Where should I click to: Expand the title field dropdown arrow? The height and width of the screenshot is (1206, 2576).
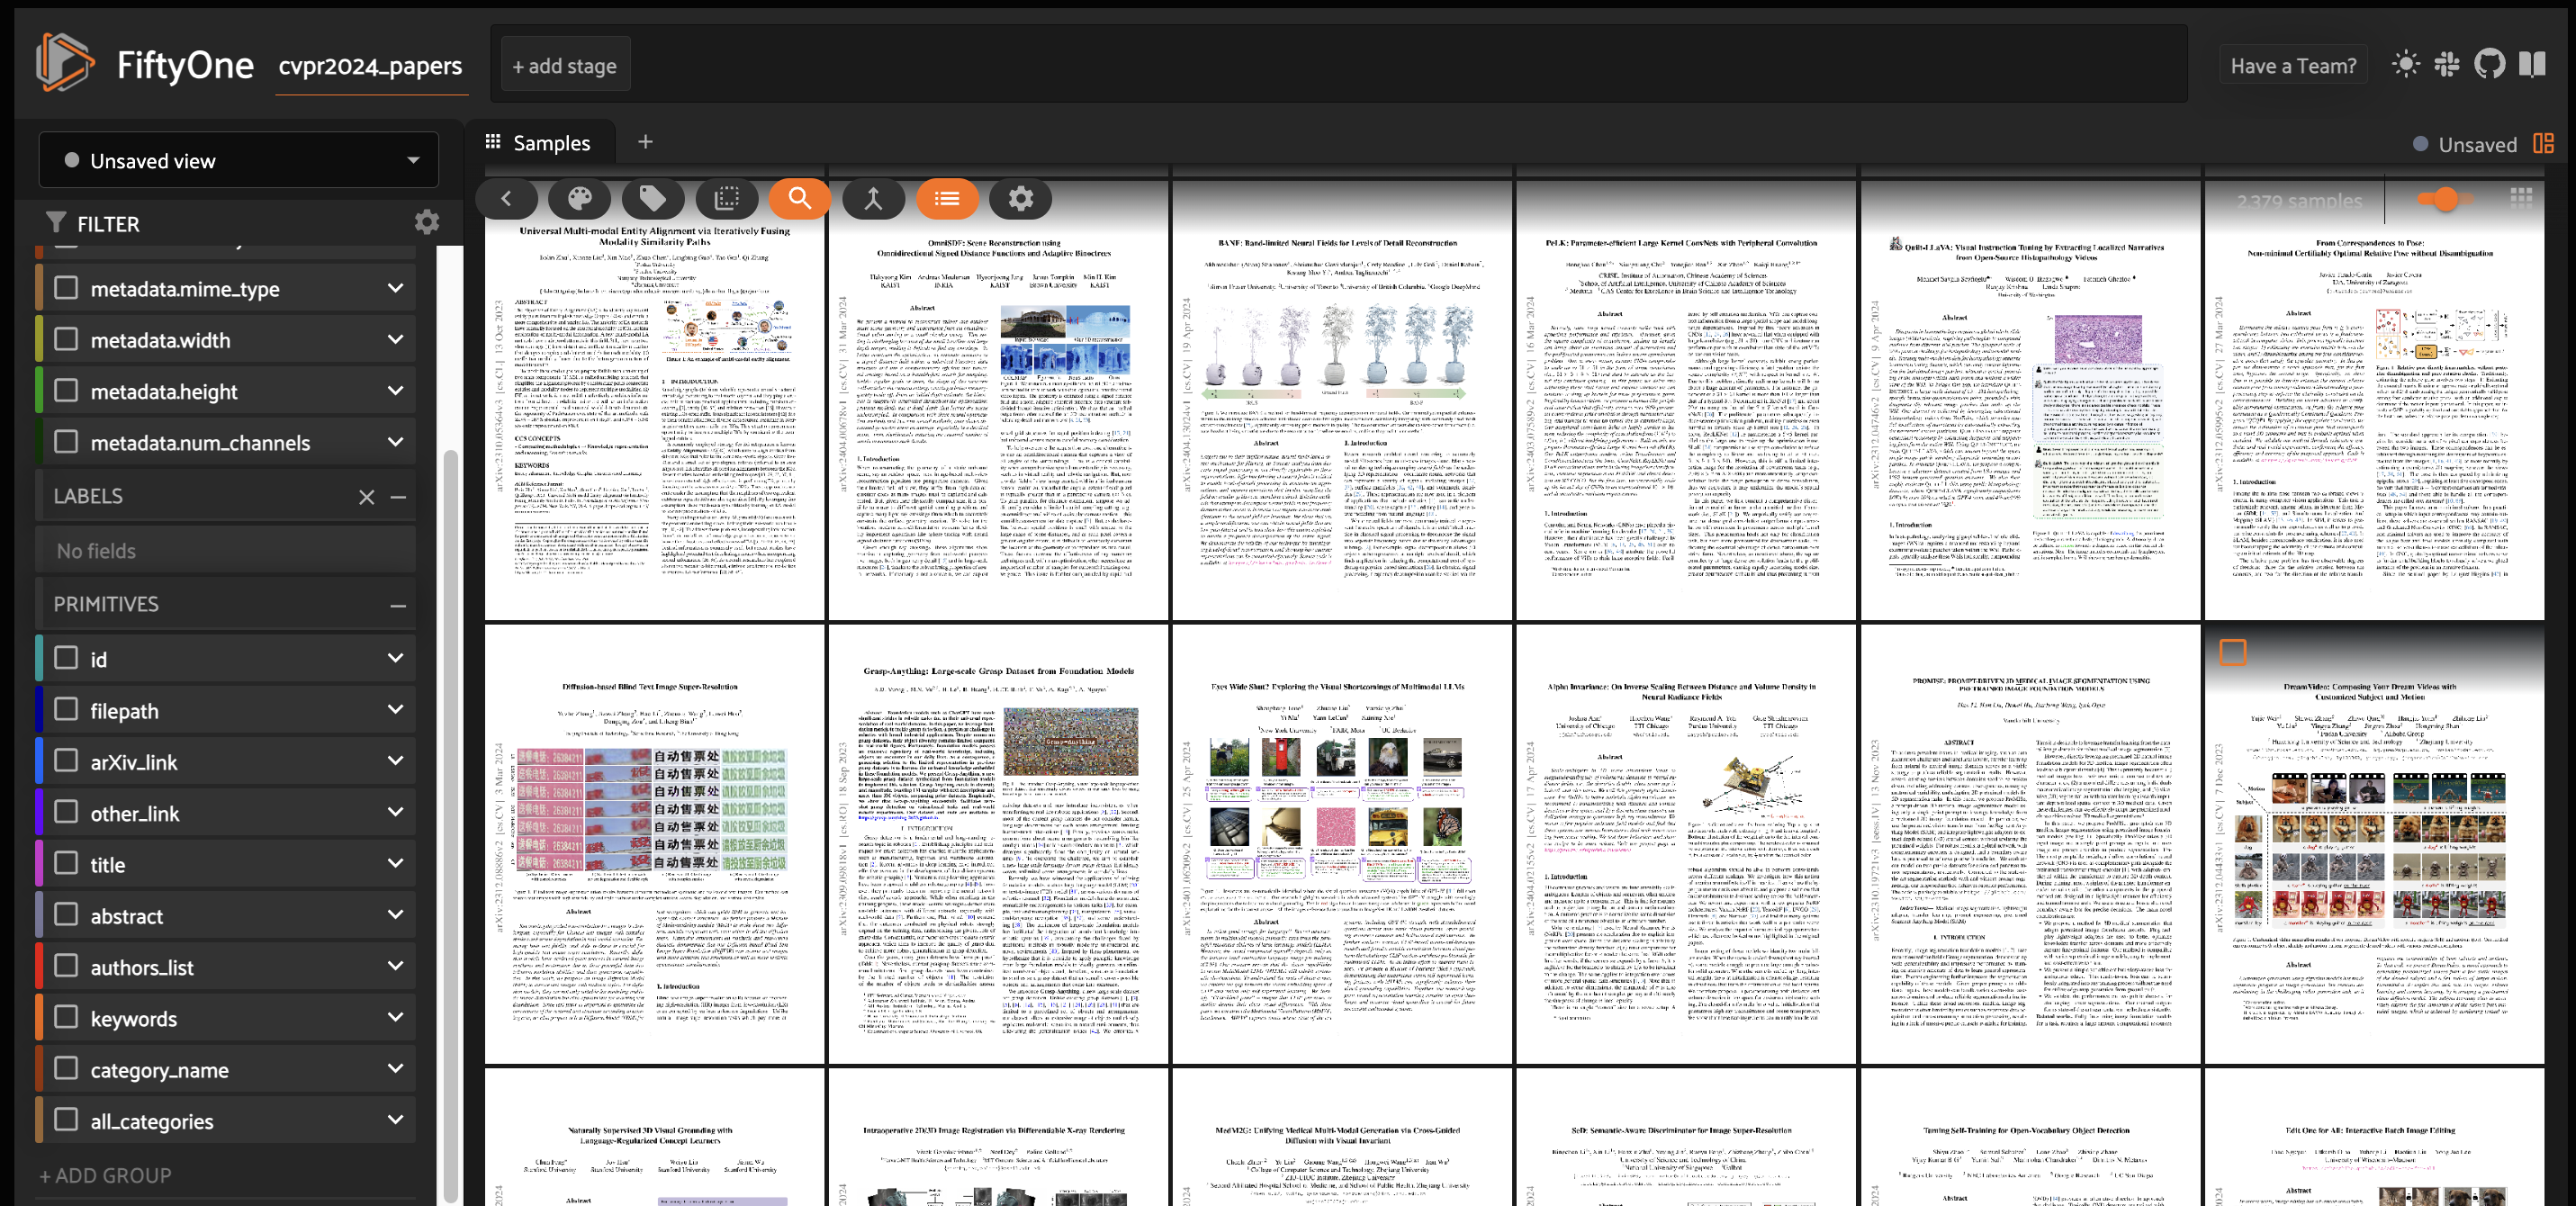[x=396, y=863]
